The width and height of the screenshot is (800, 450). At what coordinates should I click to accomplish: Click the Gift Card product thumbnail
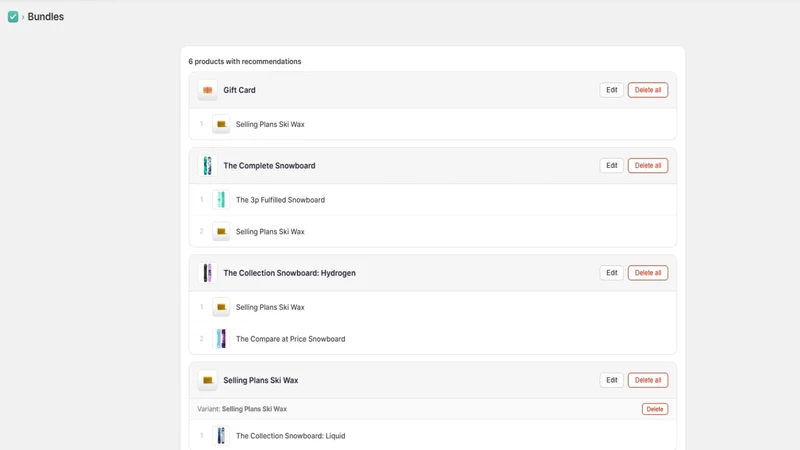coord(208,90)
